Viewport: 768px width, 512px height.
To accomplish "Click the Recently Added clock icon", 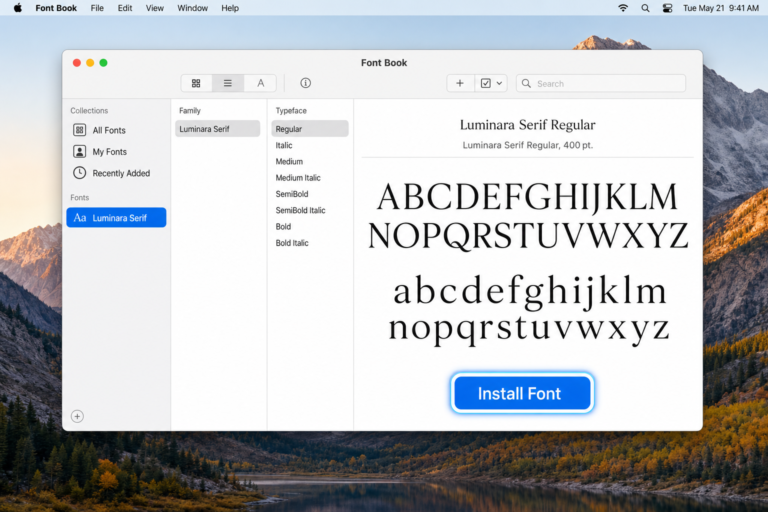I will (79, 173).
